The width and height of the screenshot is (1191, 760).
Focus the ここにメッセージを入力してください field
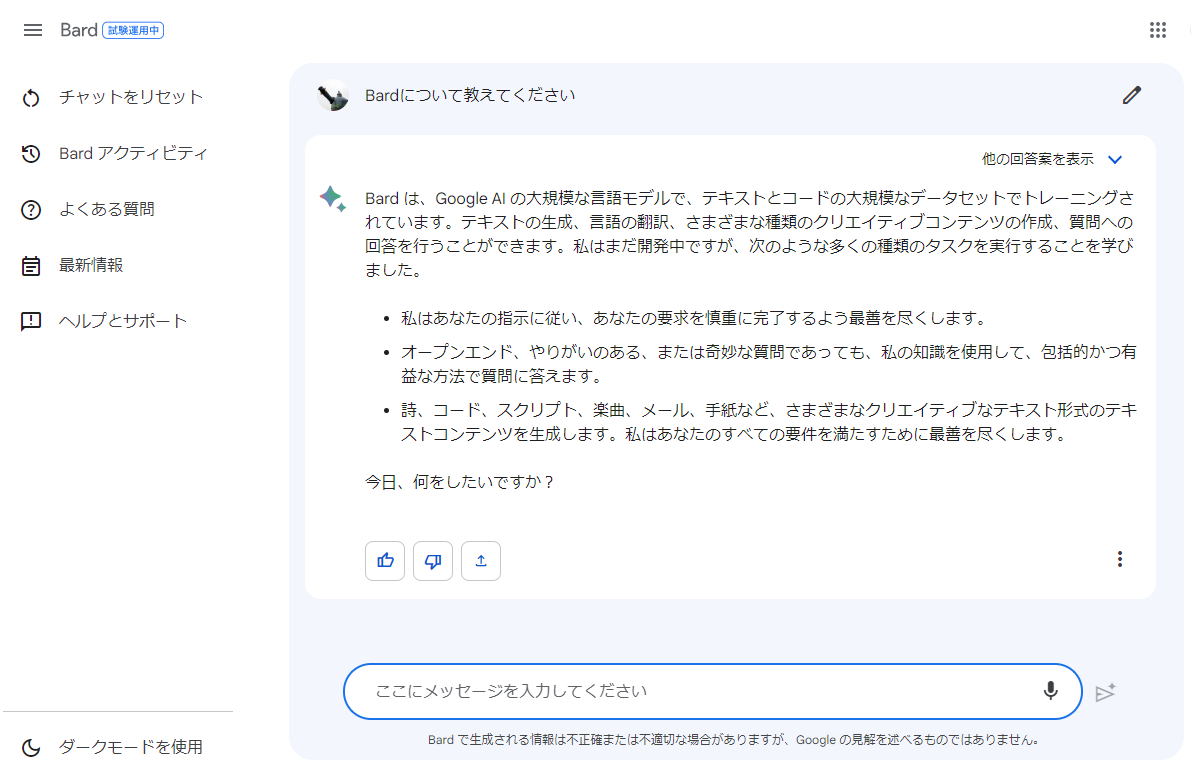click(712, 691)
